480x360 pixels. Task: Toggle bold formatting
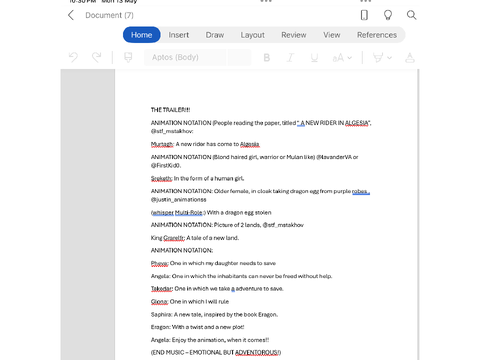click(x=266, y=58)
